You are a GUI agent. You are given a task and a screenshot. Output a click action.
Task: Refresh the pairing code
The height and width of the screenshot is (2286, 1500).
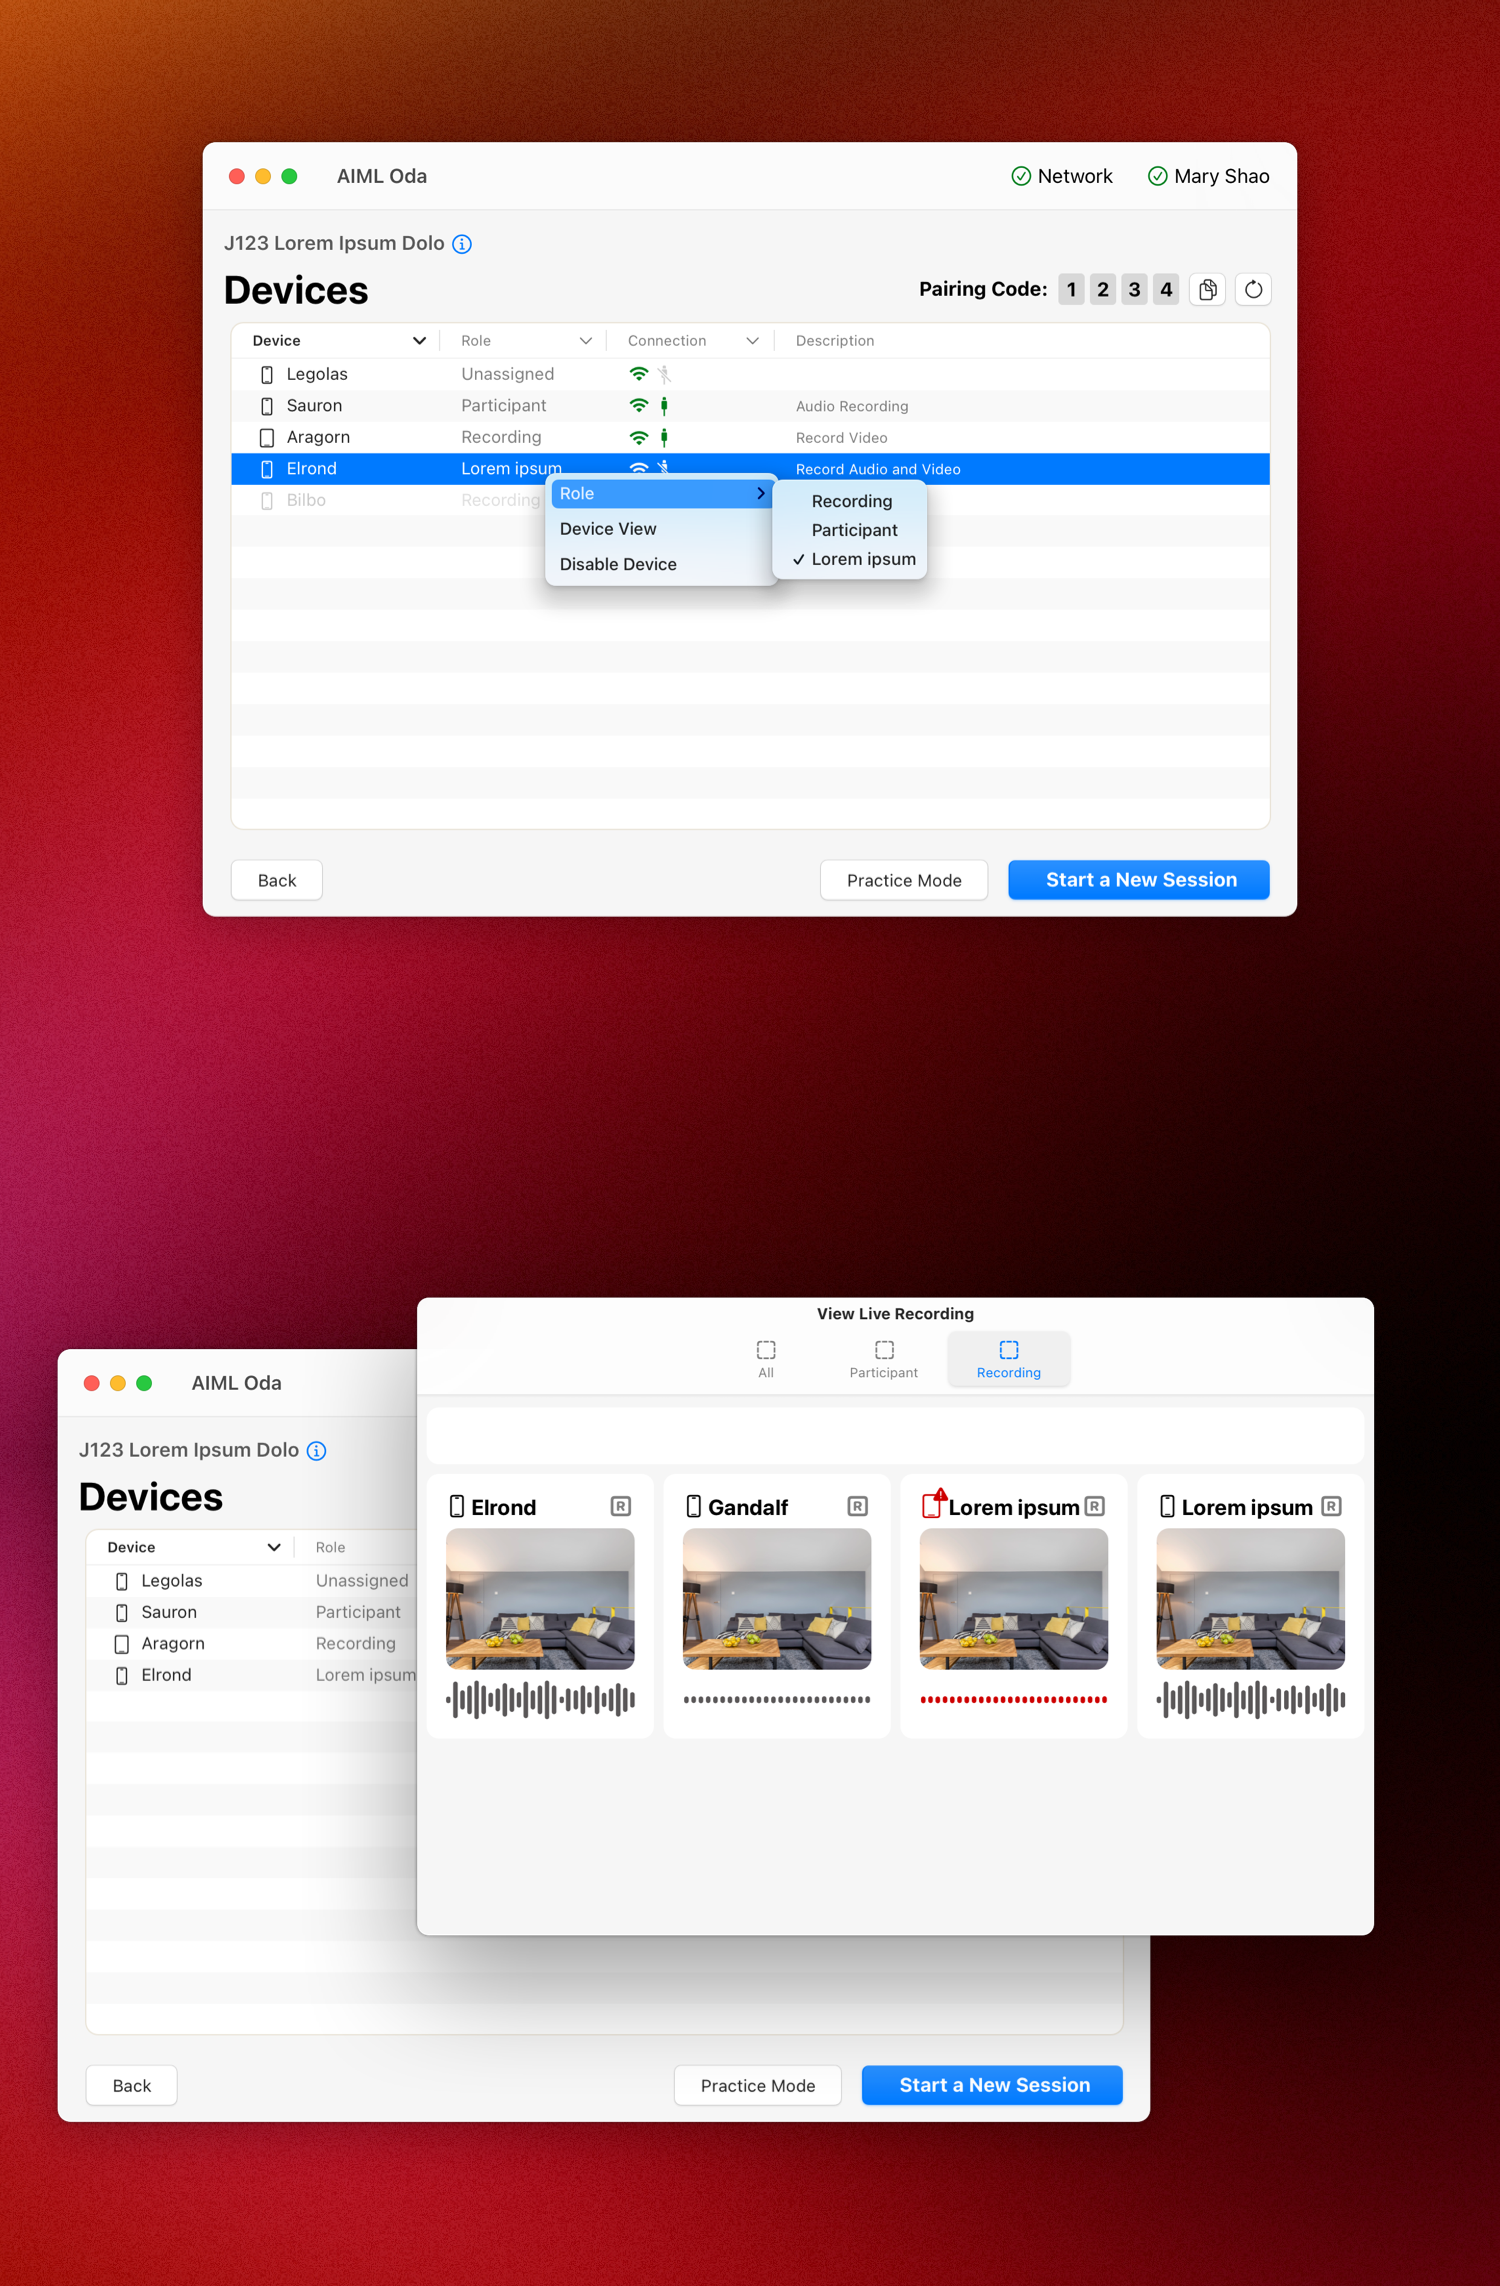coord(1253,290)
